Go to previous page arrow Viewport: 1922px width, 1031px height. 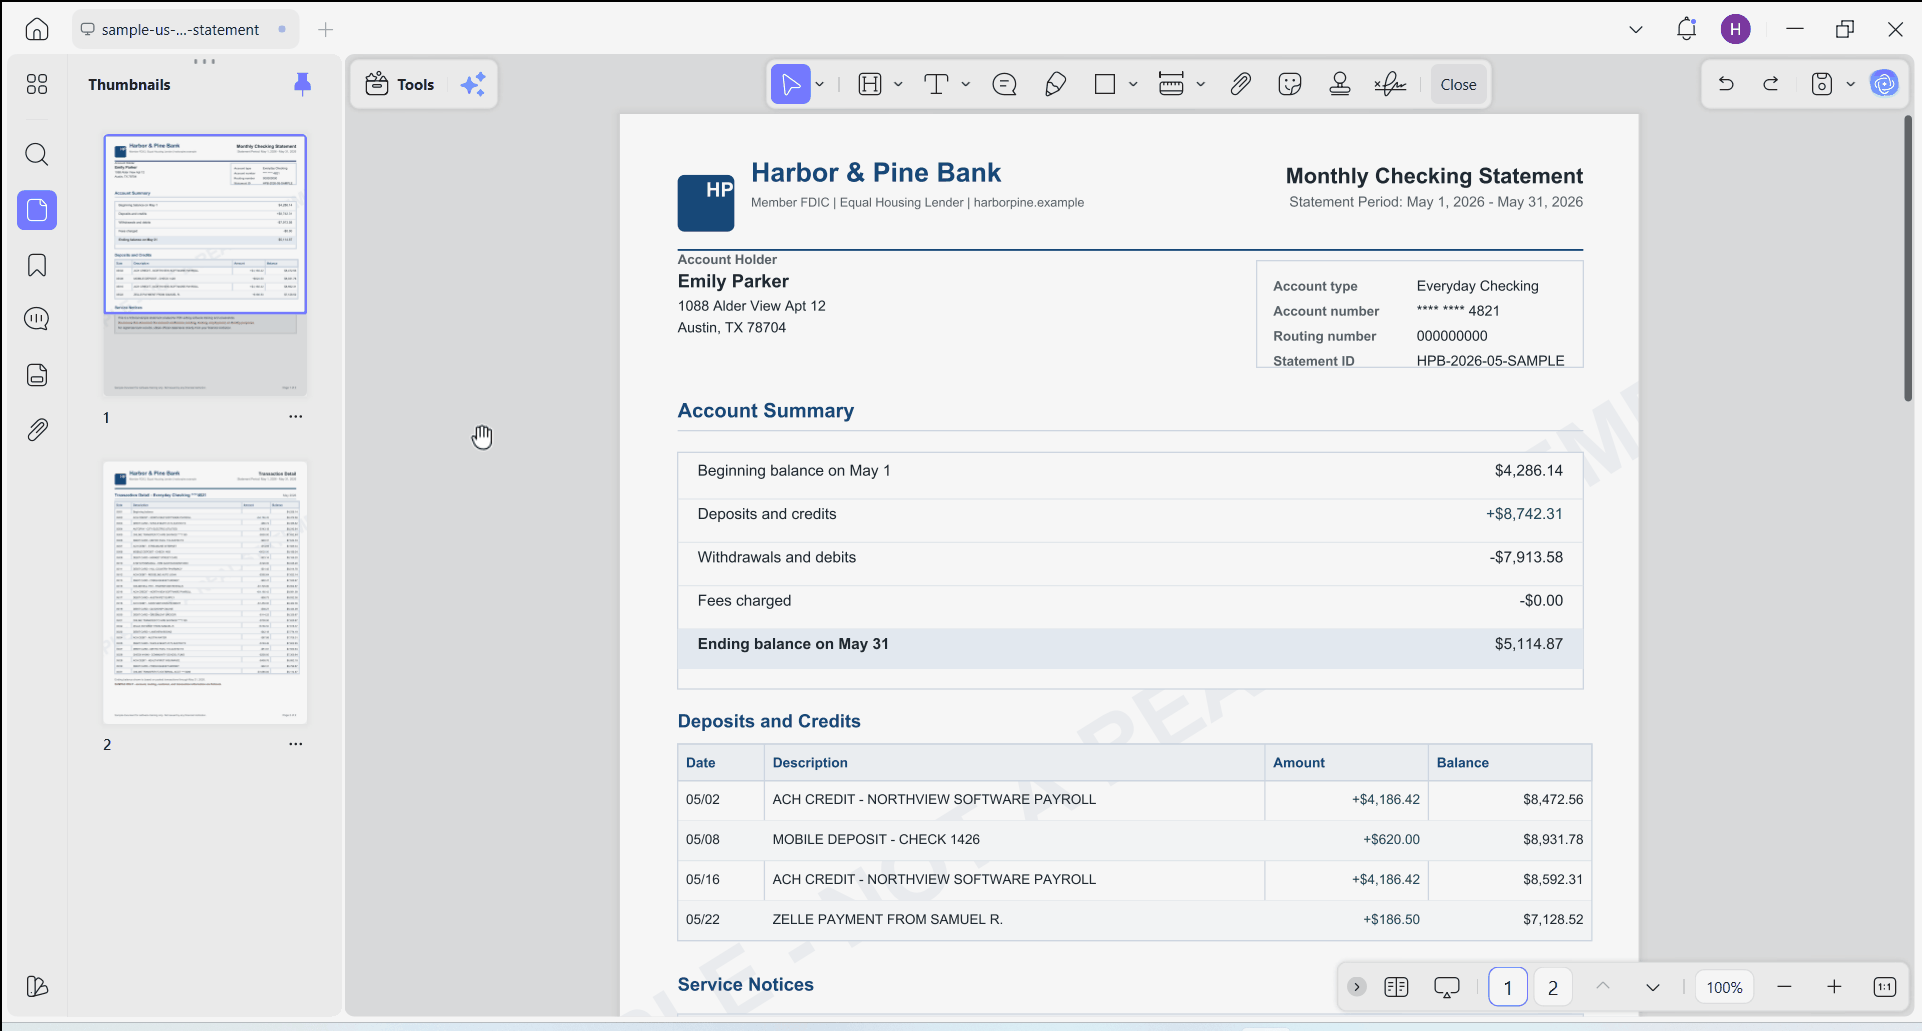[x=1603, y=987]
